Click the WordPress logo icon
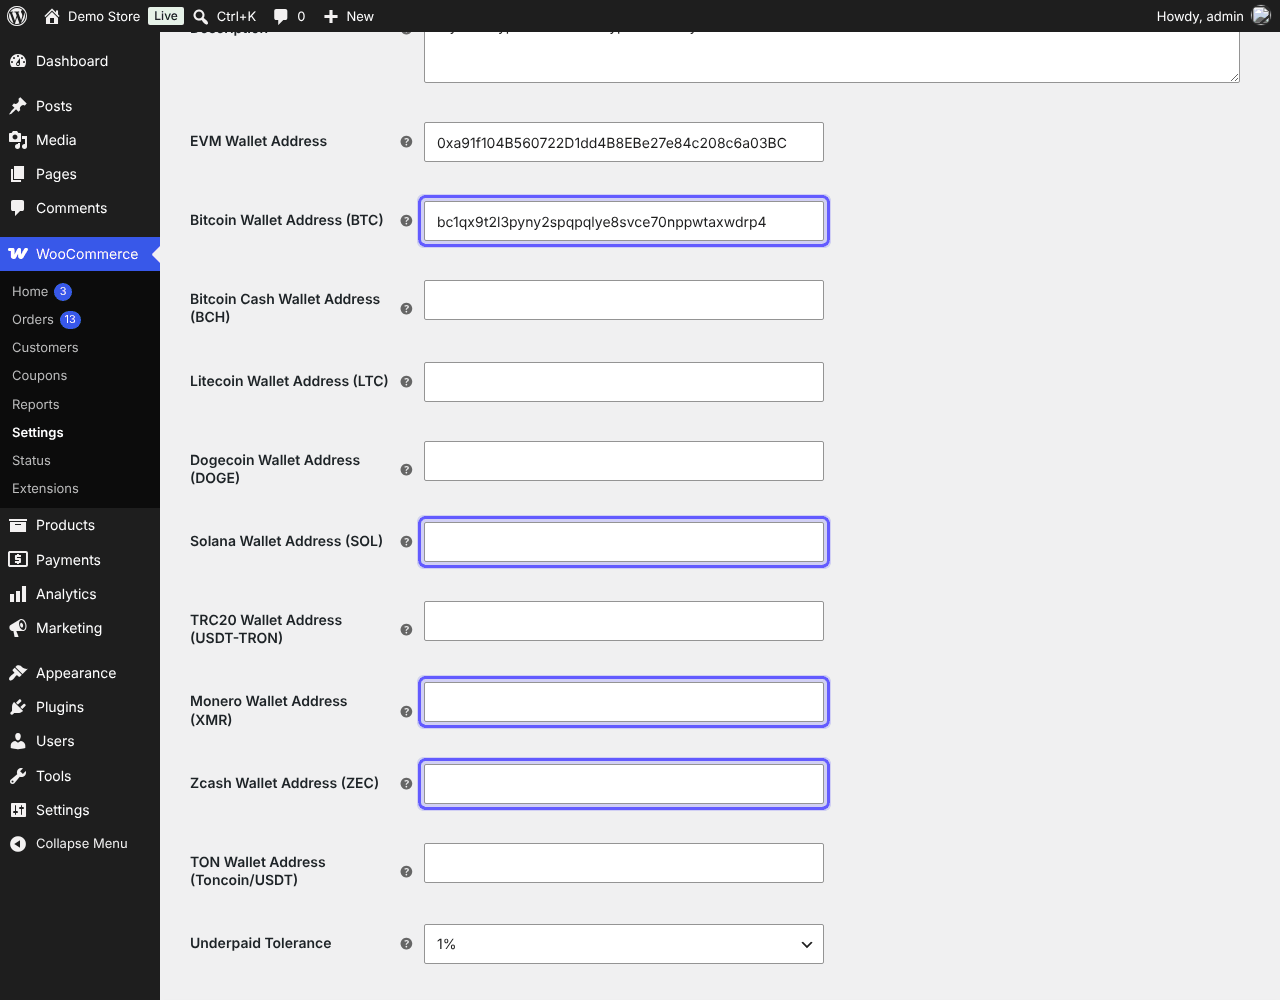Screen dimensions: 1280x1000 point(17,16)
